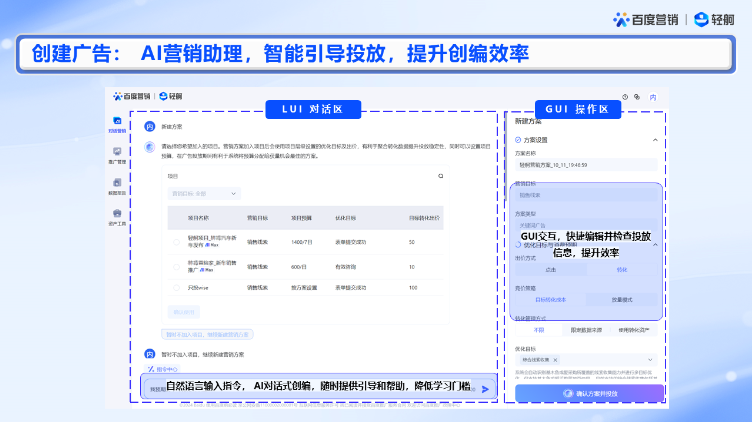Click the search icon in the project card
This screenshot has width=753, height=422.
440,176
